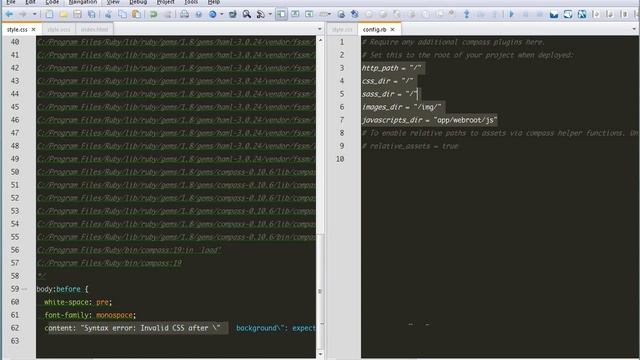Screen dimensions: 640x360
Task: Open the Code menu
Action: point(52,2)
